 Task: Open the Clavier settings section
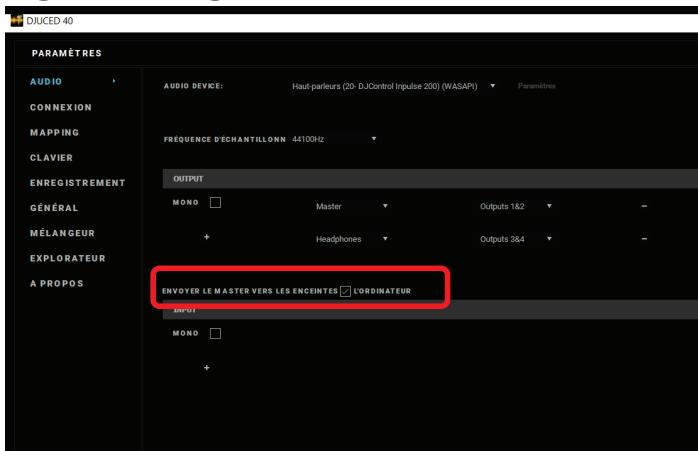coord(52,158)
